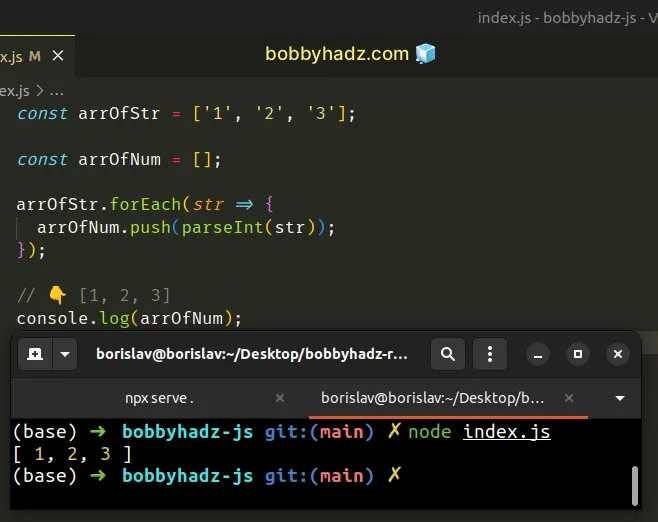
Task: Select the index.js modified editor tab
Action: [36, 56]
